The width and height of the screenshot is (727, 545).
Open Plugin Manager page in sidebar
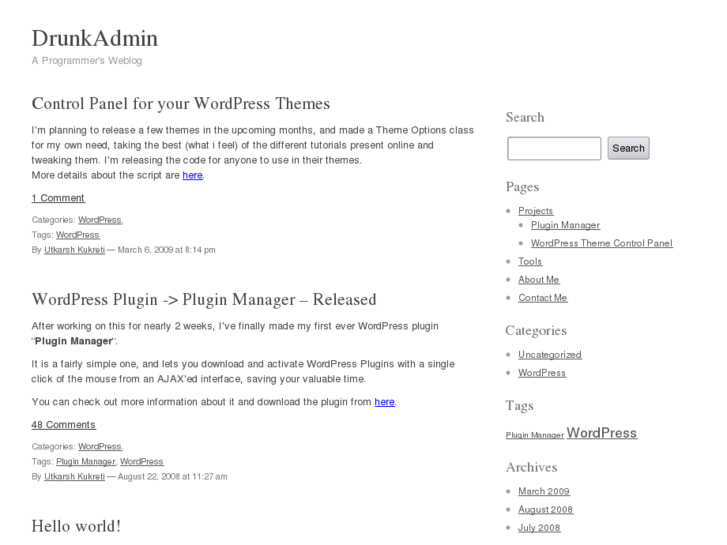(565, 225)
